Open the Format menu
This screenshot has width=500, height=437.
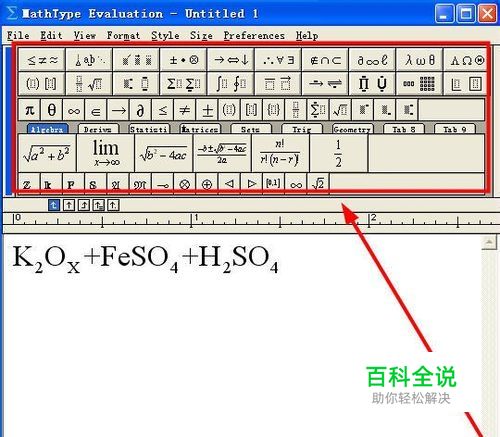click(x=123, y=35)
